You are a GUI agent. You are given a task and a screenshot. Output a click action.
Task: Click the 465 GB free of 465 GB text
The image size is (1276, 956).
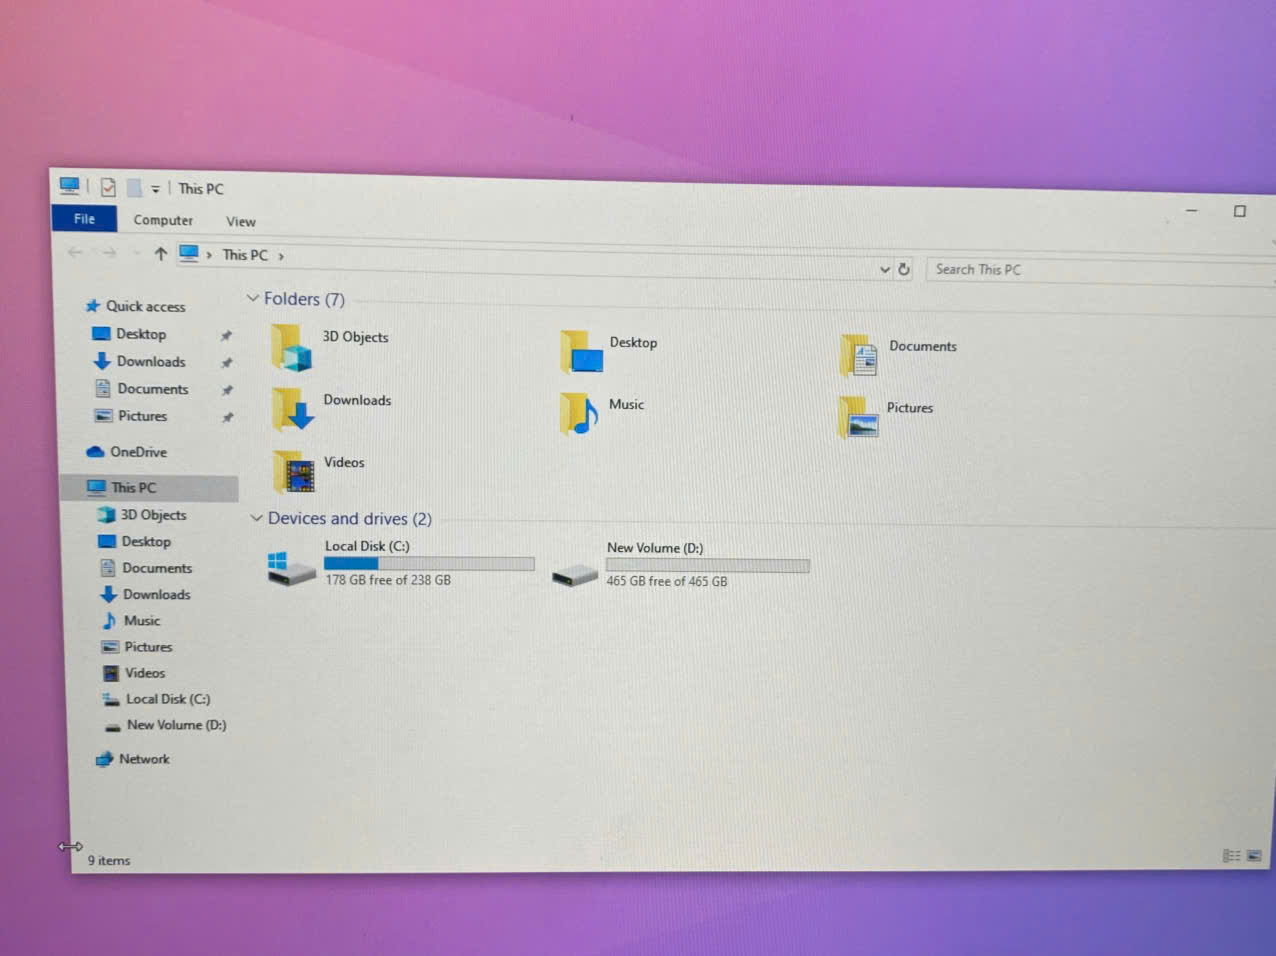click(x=667, y=582)
